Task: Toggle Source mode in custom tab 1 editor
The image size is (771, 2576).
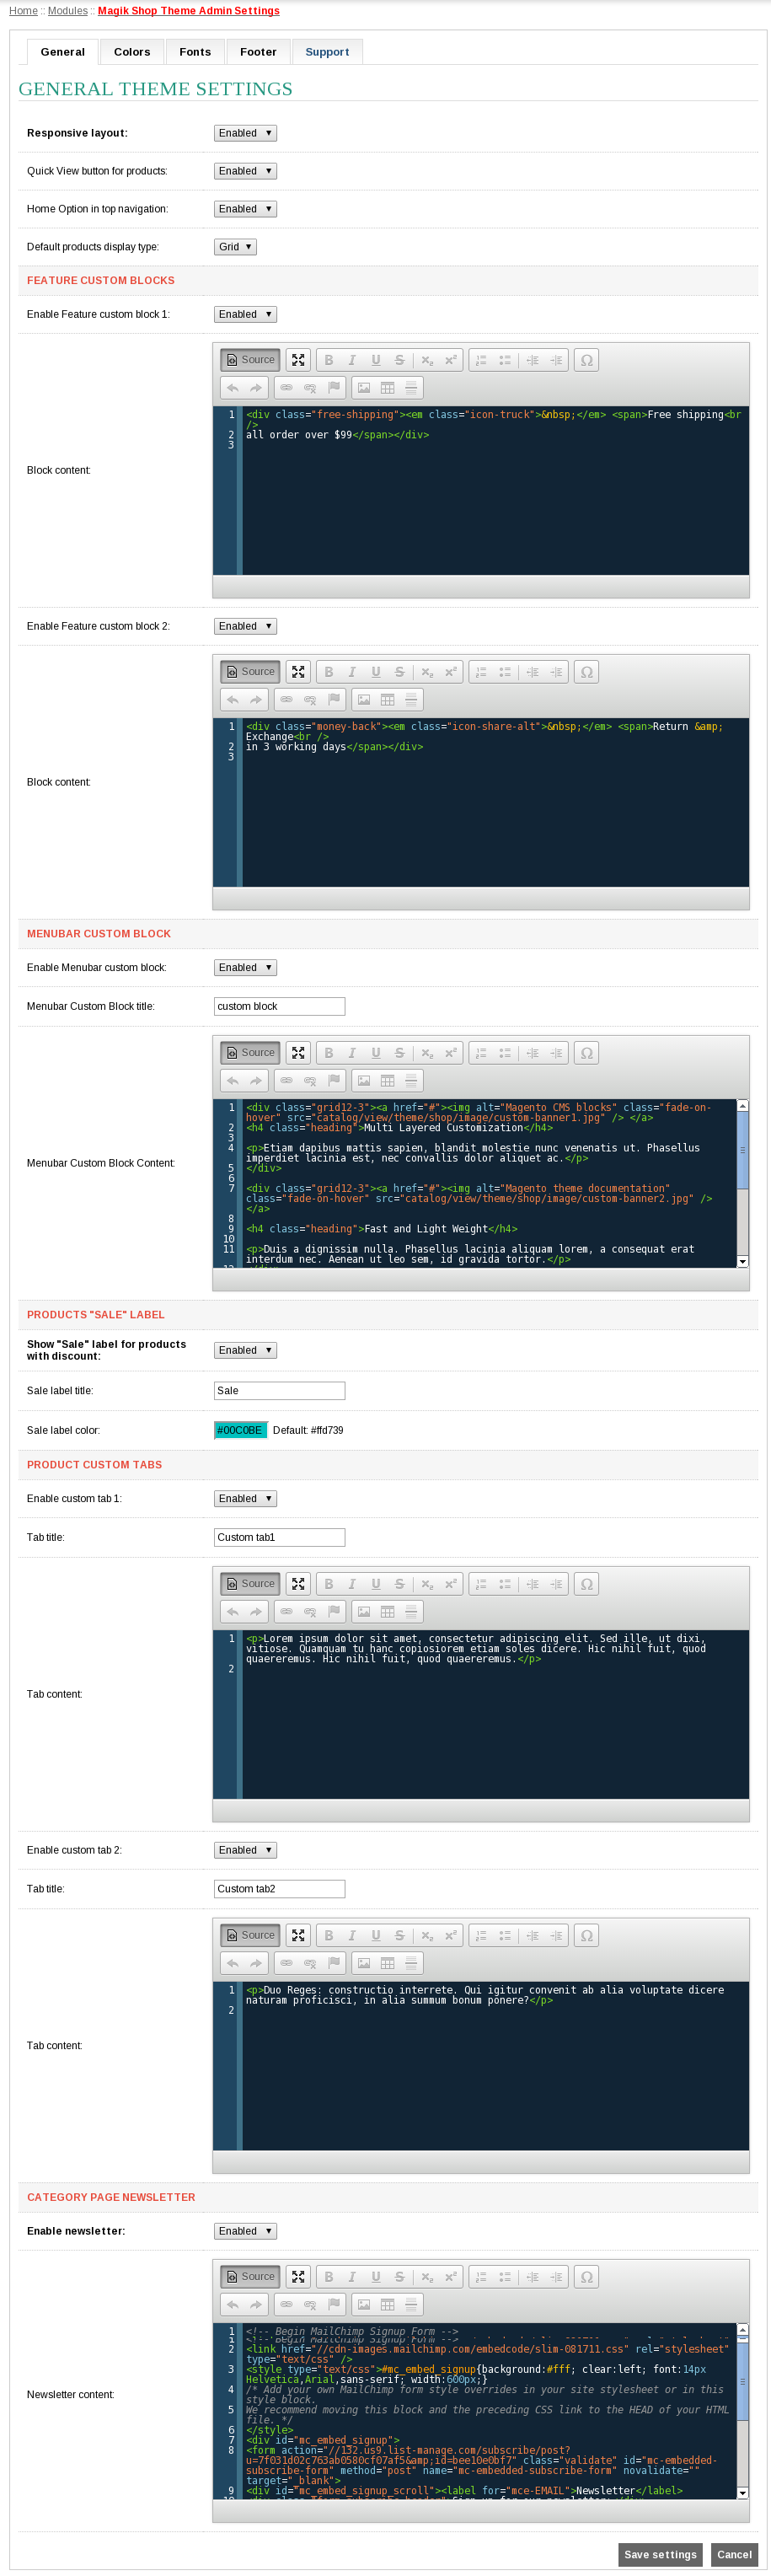Action: coord(250,1584)
